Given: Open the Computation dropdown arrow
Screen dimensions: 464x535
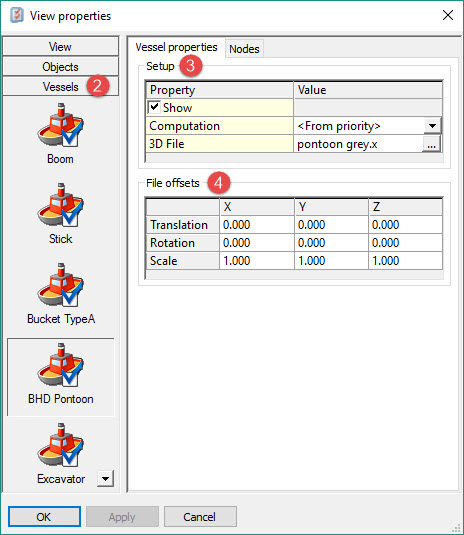Looking at the screenshot, I should (432, 126).
